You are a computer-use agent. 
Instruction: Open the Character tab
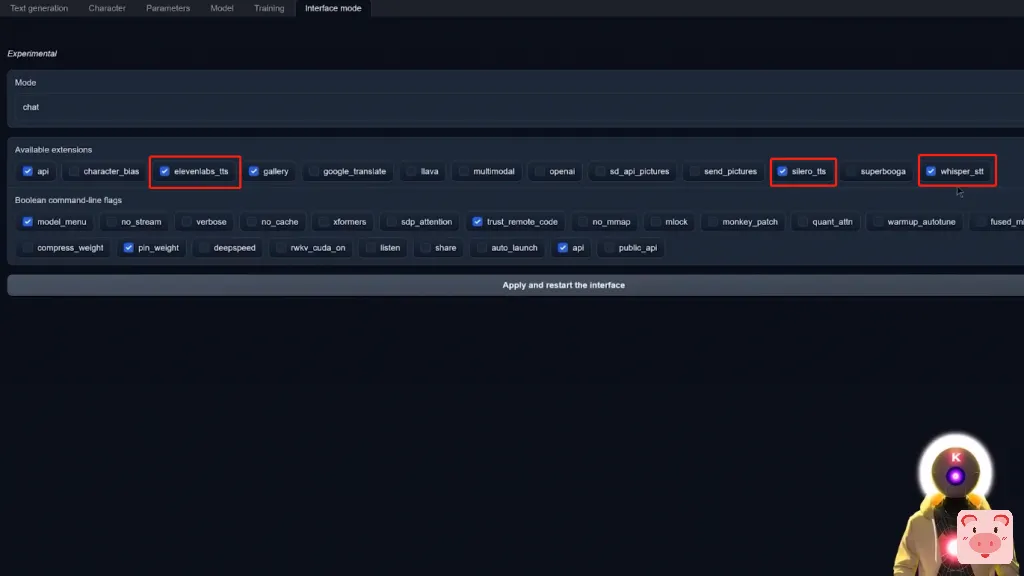(107, 8)
